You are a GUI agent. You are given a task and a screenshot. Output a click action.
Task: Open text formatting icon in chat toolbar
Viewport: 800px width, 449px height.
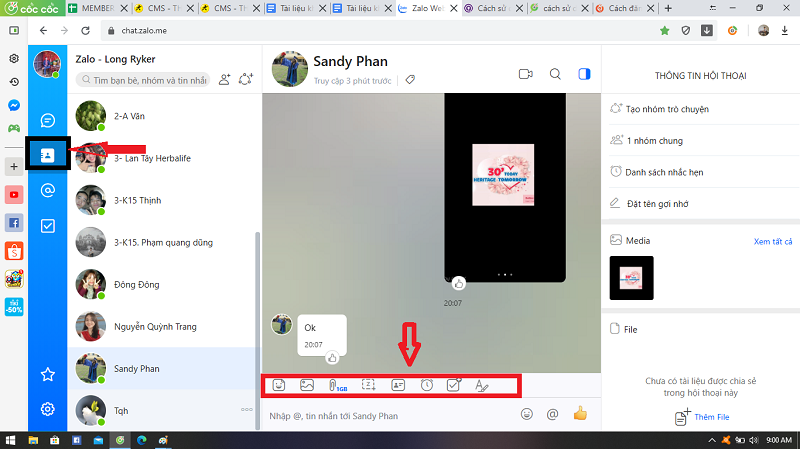click(x=481, y=386)
